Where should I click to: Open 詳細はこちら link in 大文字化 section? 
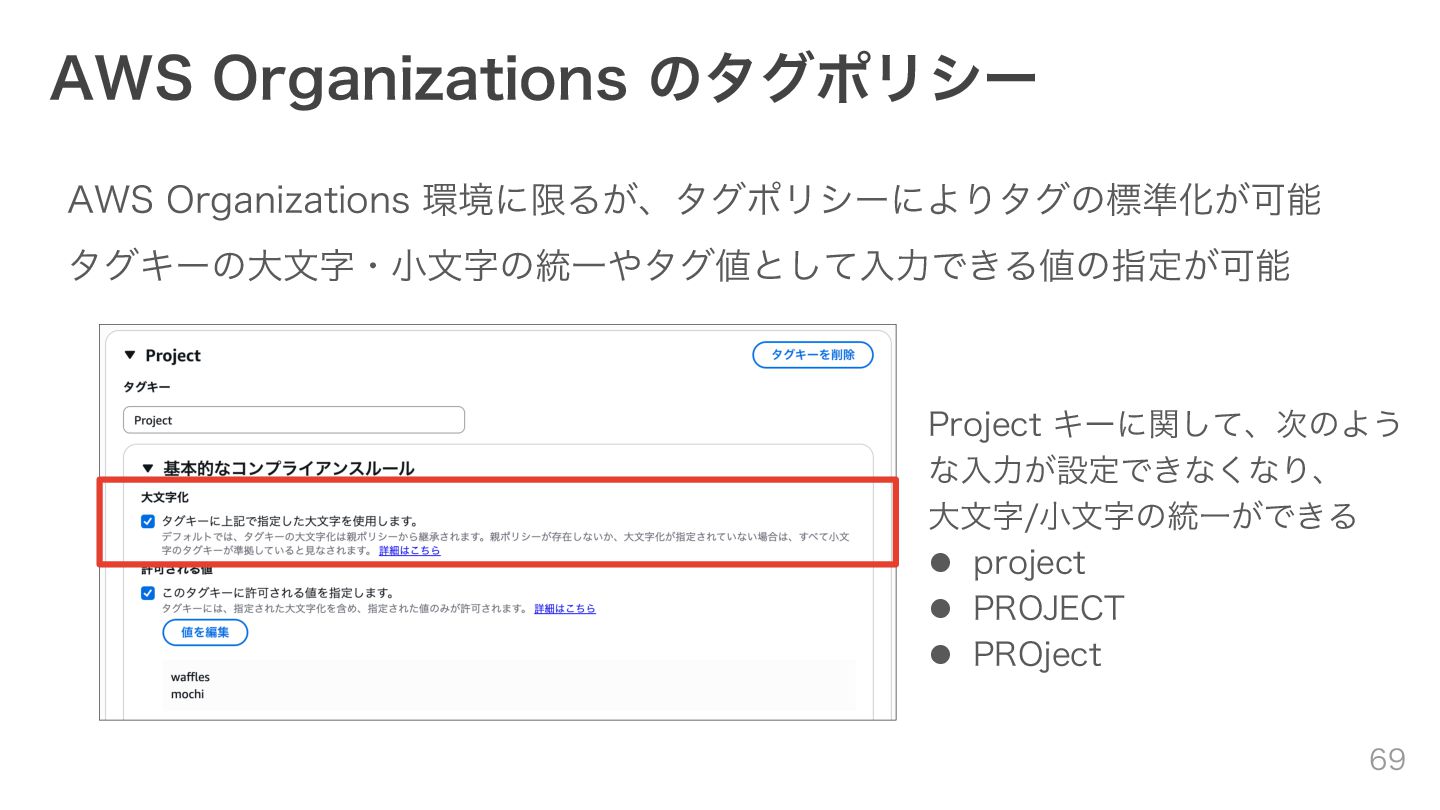pyautogui.click(x=409, y=551)
